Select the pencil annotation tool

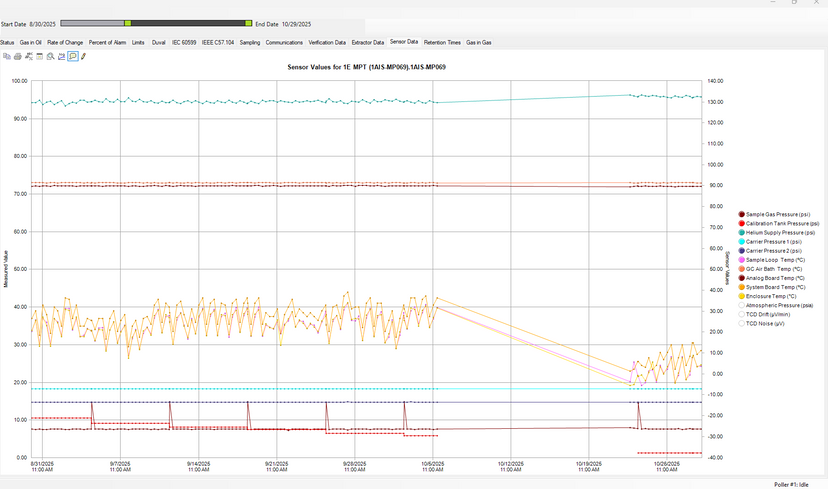83,56
